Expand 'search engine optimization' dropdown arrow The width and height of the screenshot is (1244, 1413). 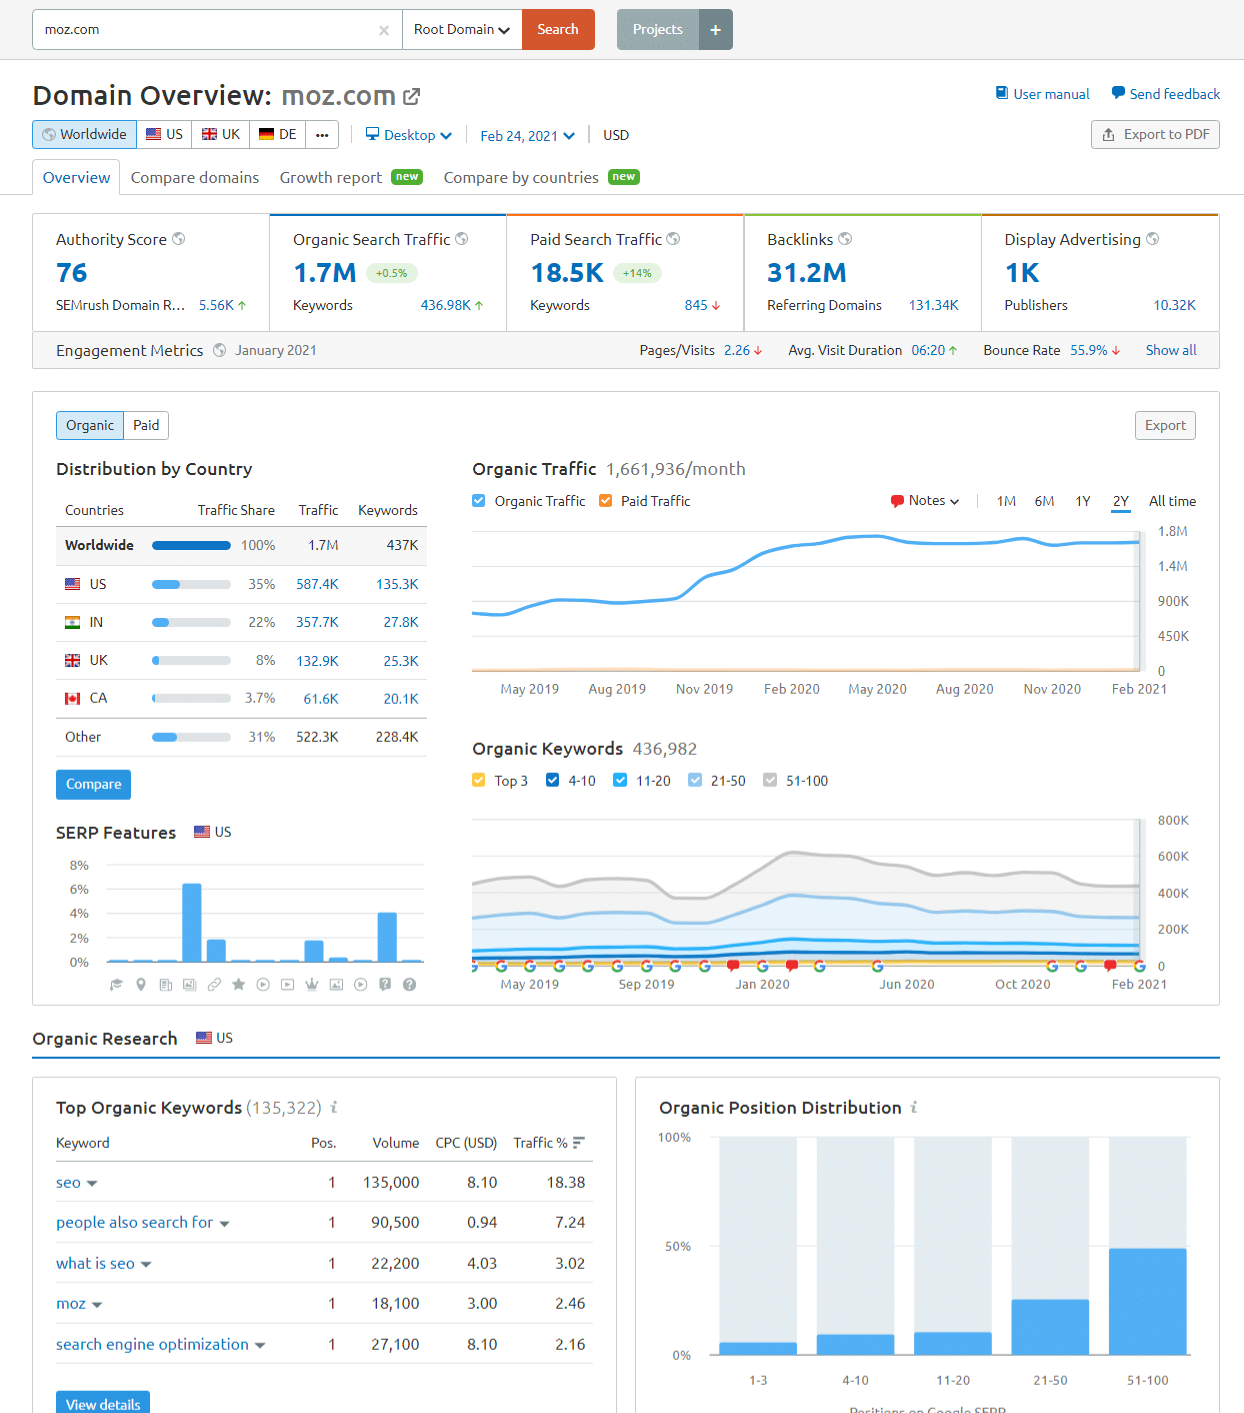260,1346
